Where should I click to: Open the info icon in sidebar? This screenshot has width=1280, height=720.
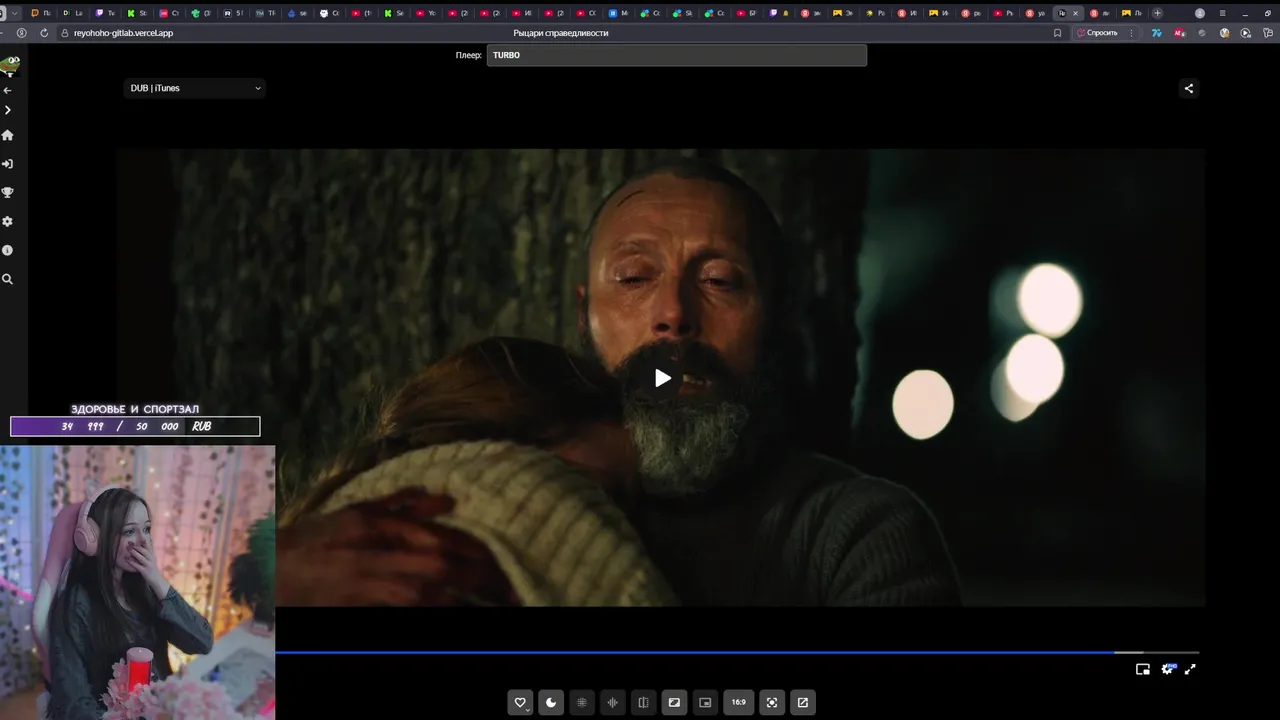(7, 250)
